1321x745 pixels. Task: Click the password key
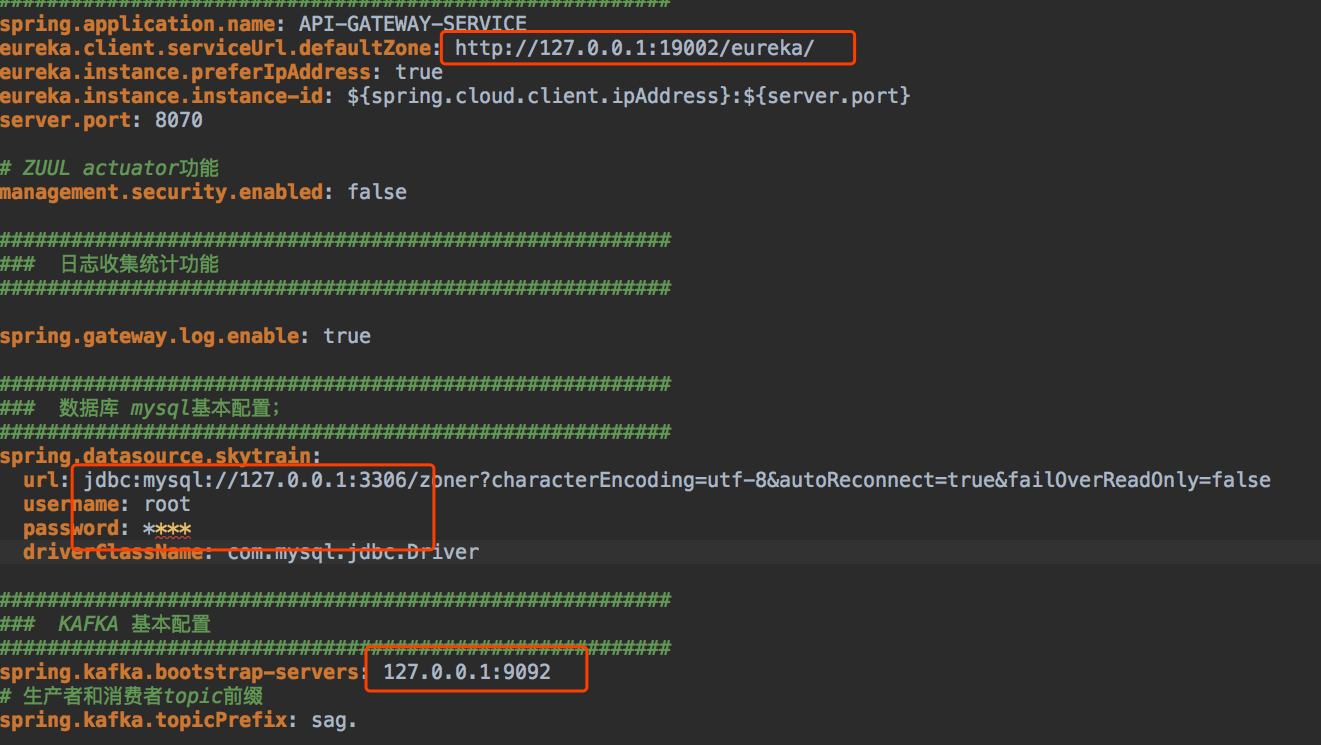coord(71,528)
